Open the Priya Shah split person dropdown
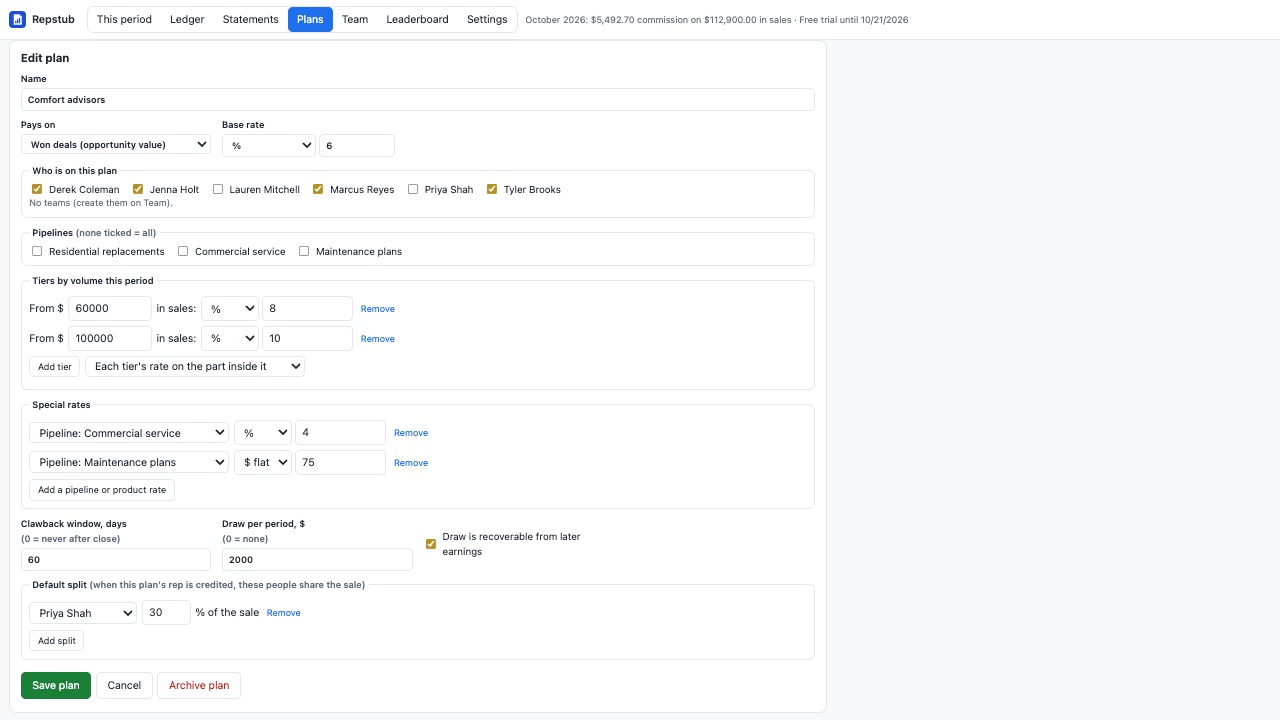Image resolution: width=1280 pixels, height=720 pixels. pyautogui.click(x=83, y=613)
